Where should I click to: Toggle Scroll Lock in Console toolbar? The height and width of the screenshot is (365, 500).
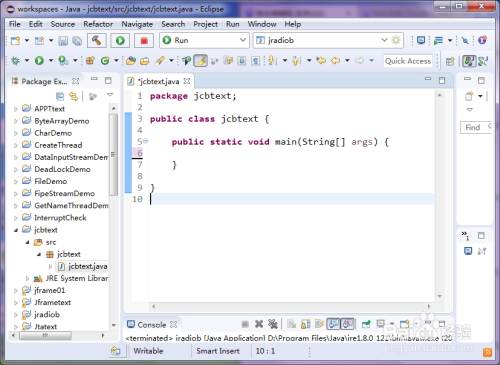tap(306, 324)
